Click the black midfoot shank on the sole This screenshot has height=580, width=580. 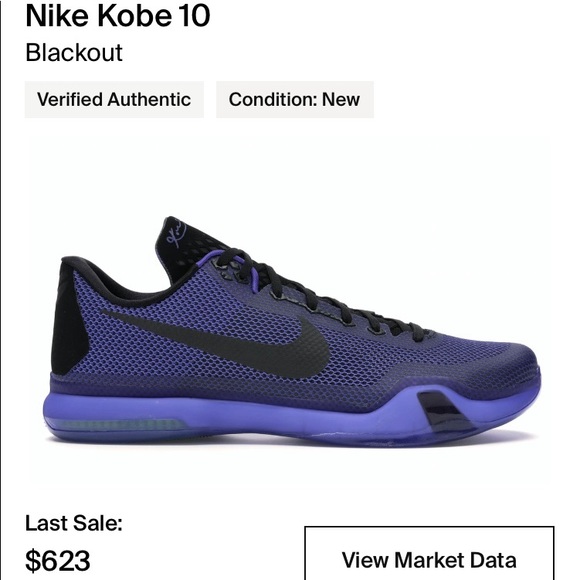[x=442, y=411]
